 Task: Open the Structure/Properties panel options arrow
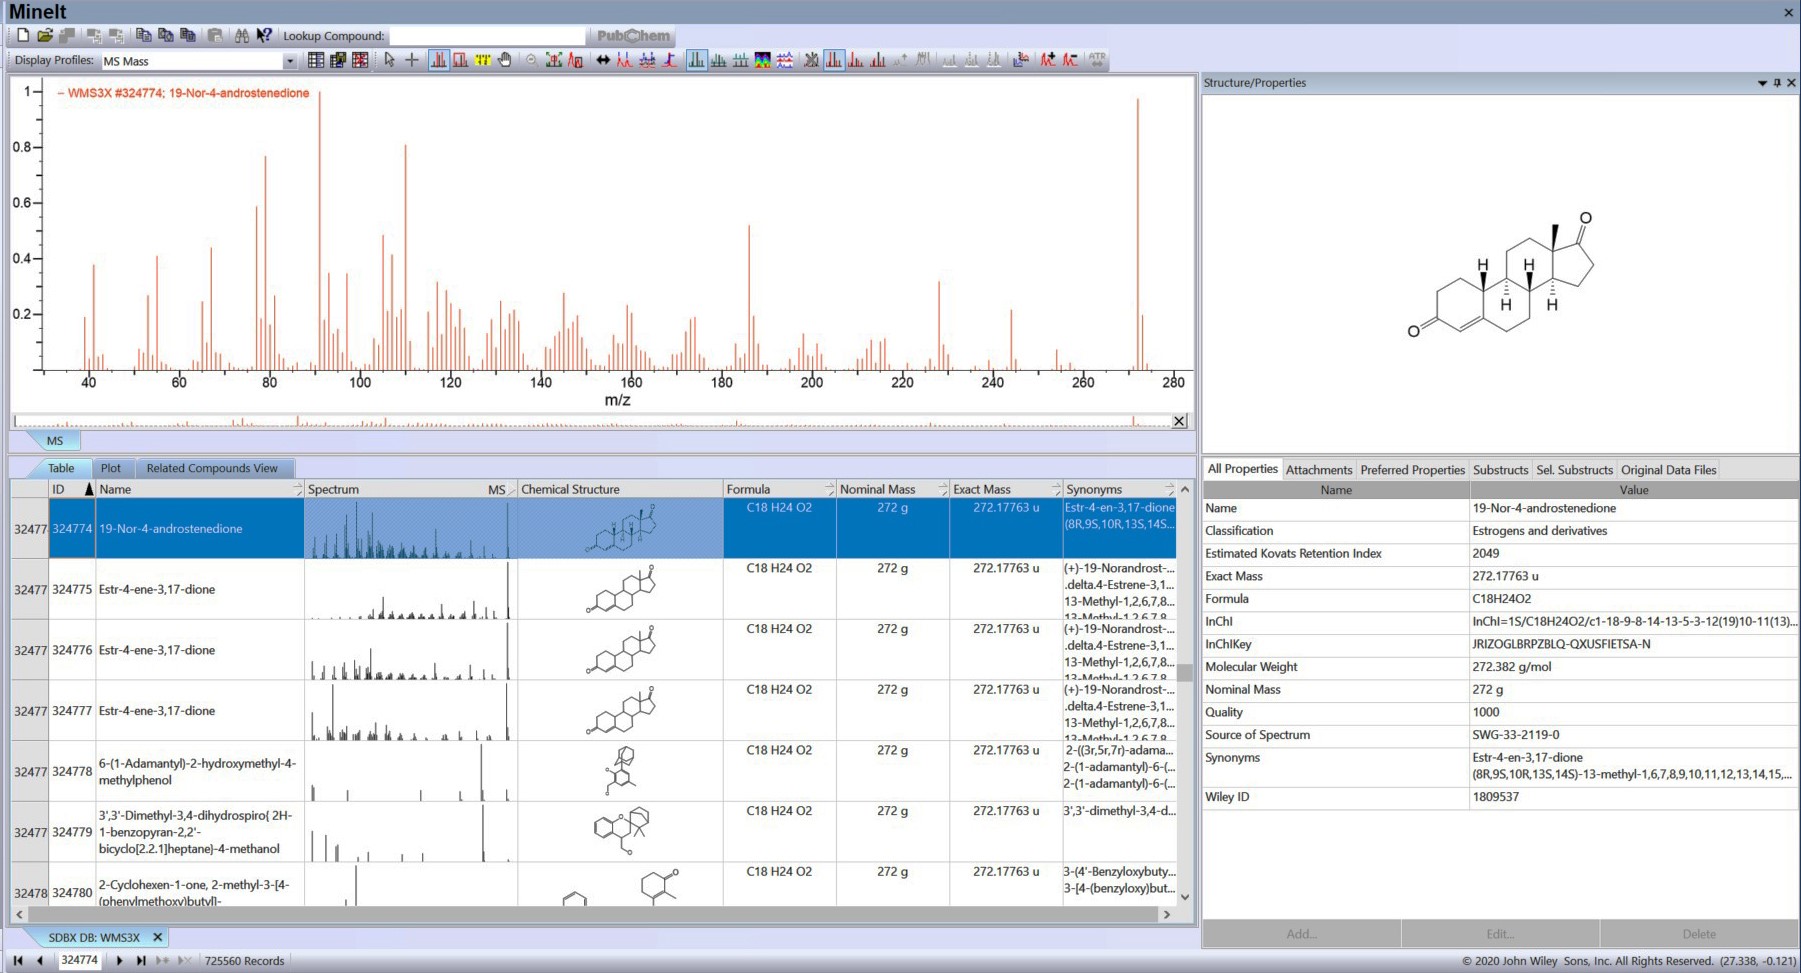(x=1762, y=83)
